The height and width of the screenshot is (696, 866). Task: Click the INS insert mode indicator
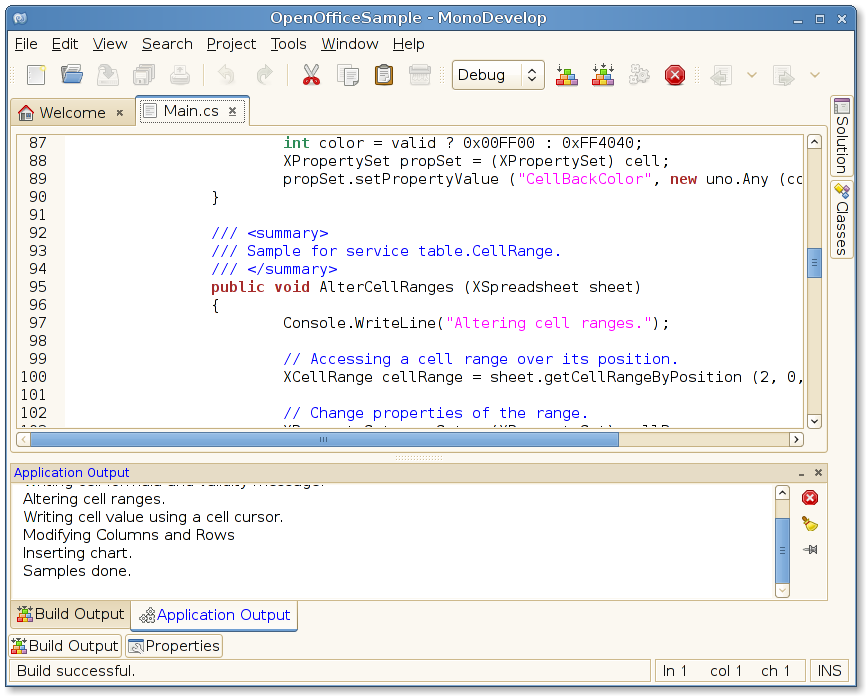tap(829, 671)
